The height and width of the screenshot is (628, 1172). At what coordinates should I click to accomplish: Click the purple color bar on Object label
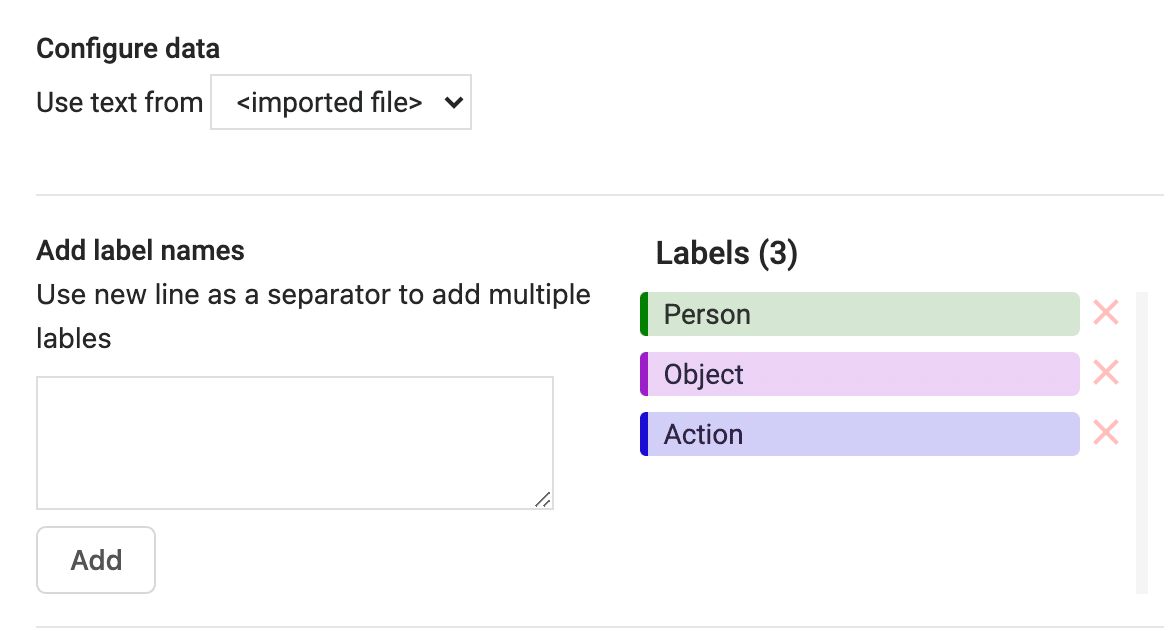pyautogui.click(x=643, y=373)
